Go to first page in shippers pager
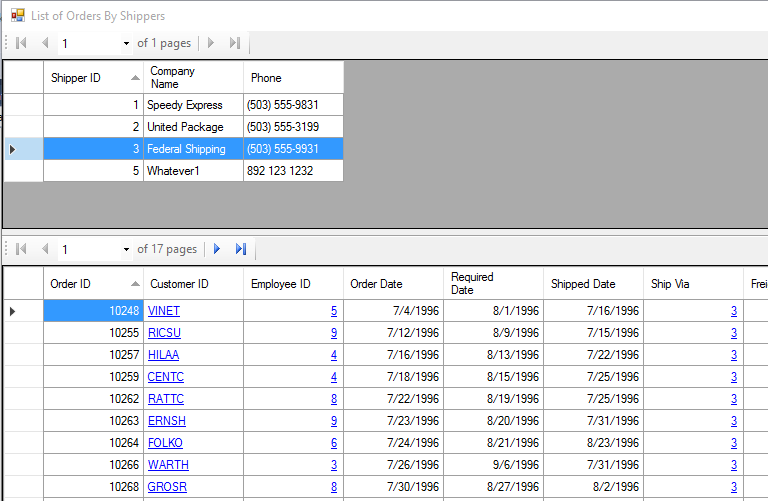Viewport: 768px width, 501px height. pos(21,43)
